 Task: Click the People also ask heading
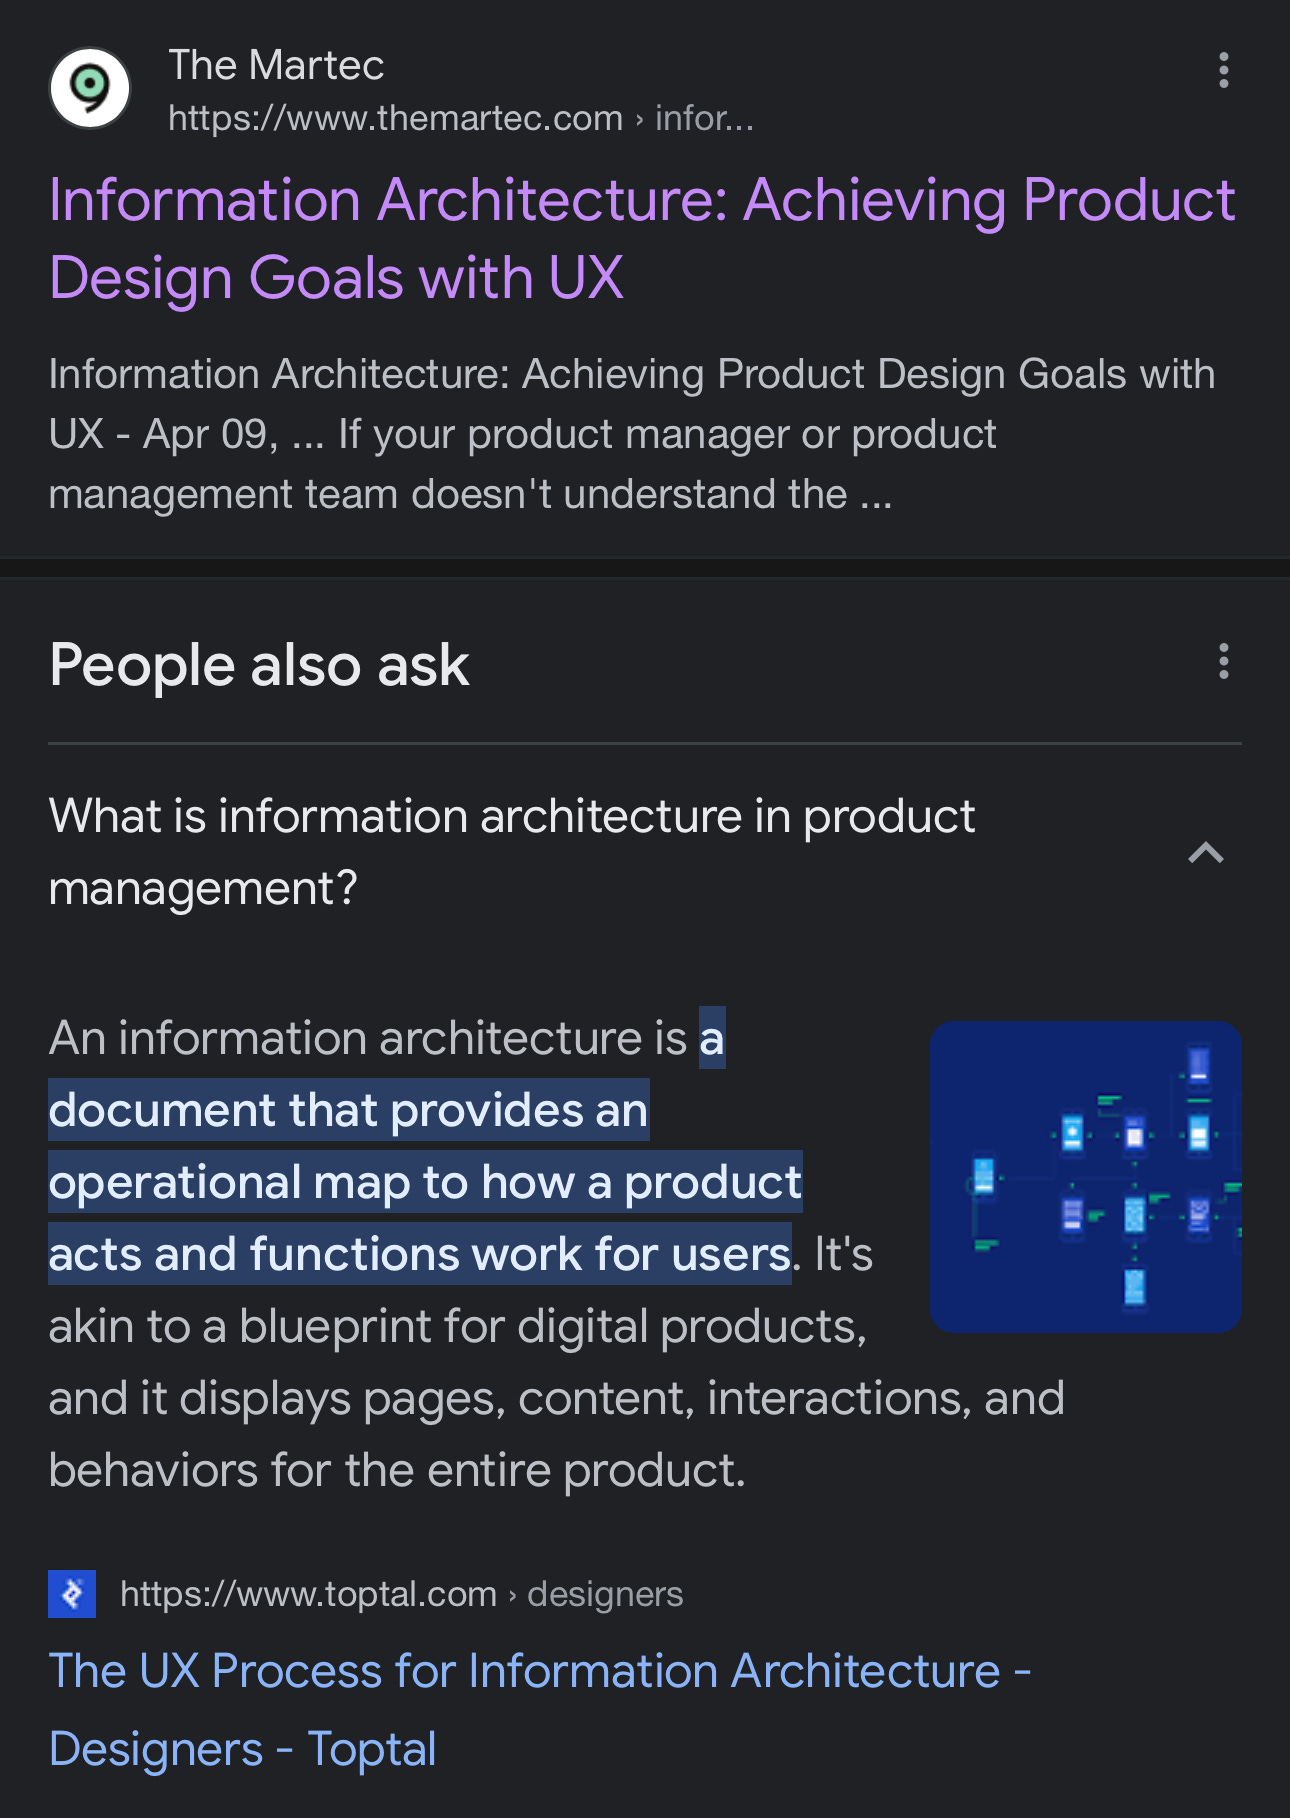(259, 665)
